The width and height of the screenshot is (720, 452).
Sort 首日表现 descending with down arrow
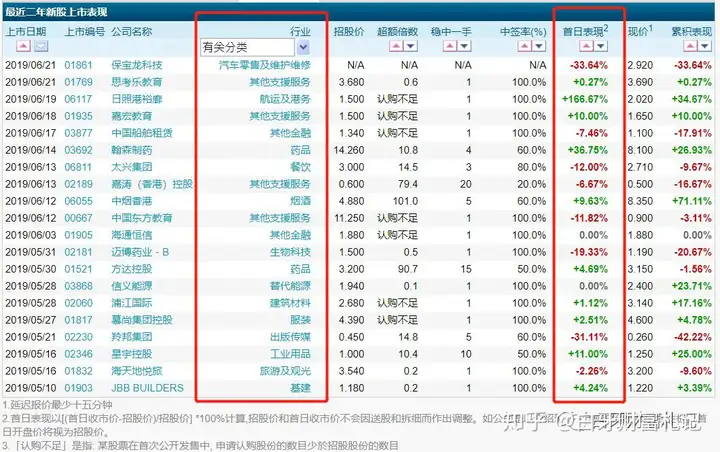point(601,46)
